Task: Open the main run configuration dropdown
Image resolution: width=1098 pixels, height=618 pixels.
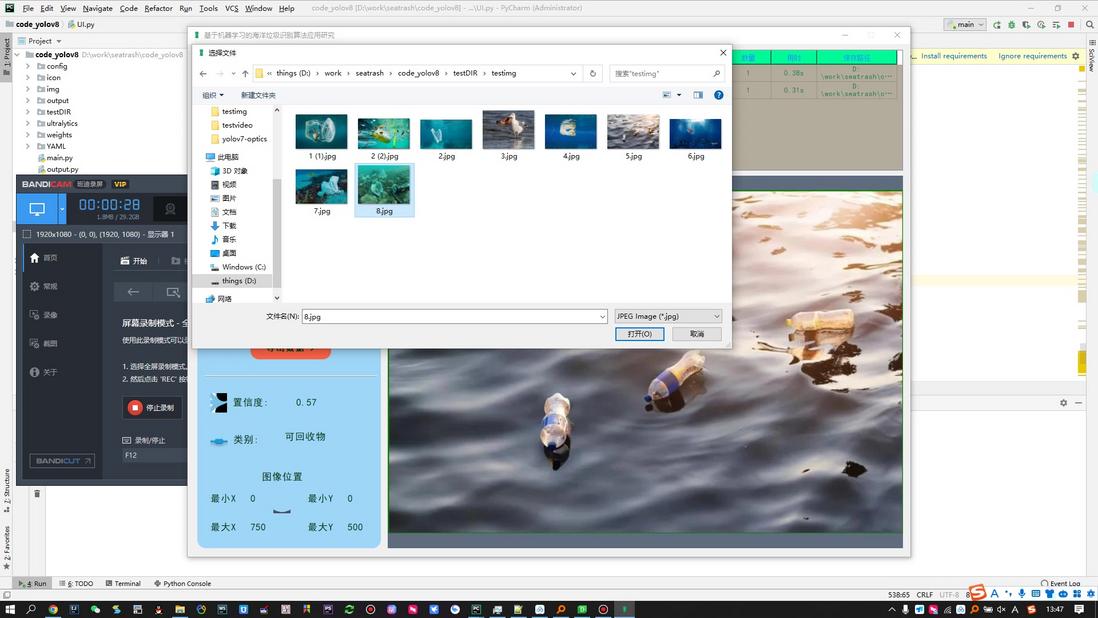Action: click(x=965, y=24)
